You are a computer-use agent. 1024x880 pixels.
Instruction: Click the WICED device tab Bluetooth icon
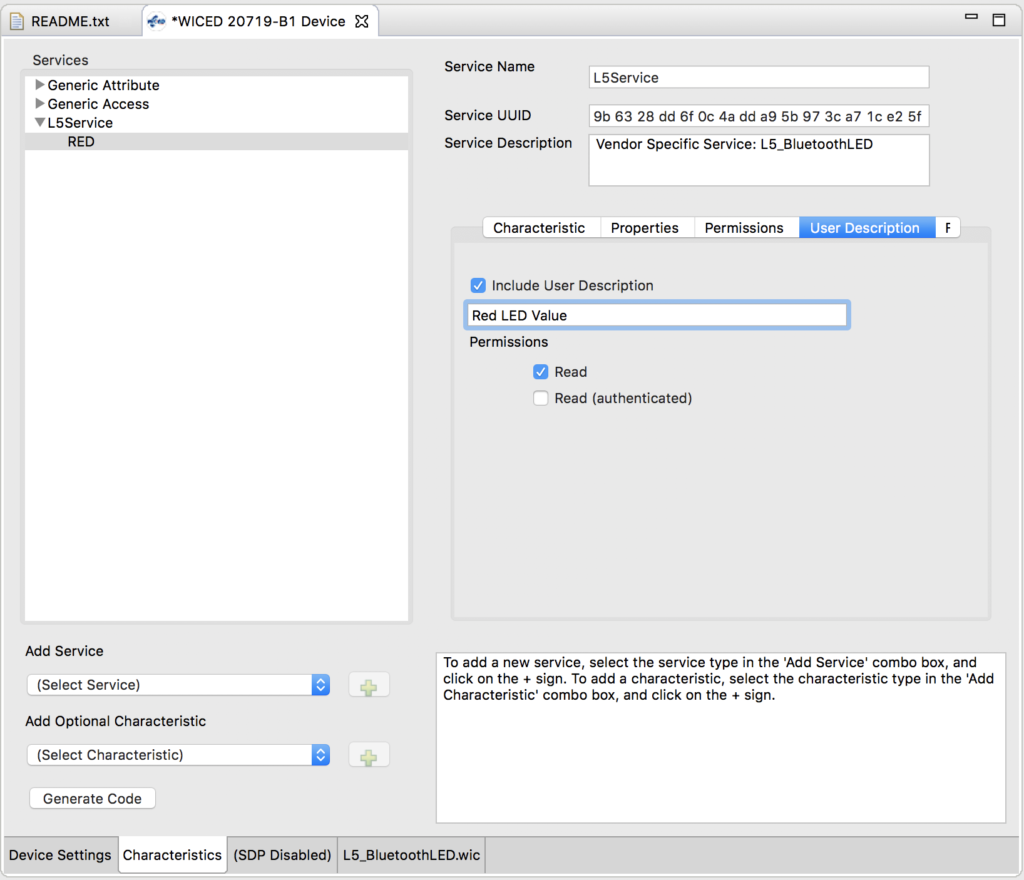(156, 22)
